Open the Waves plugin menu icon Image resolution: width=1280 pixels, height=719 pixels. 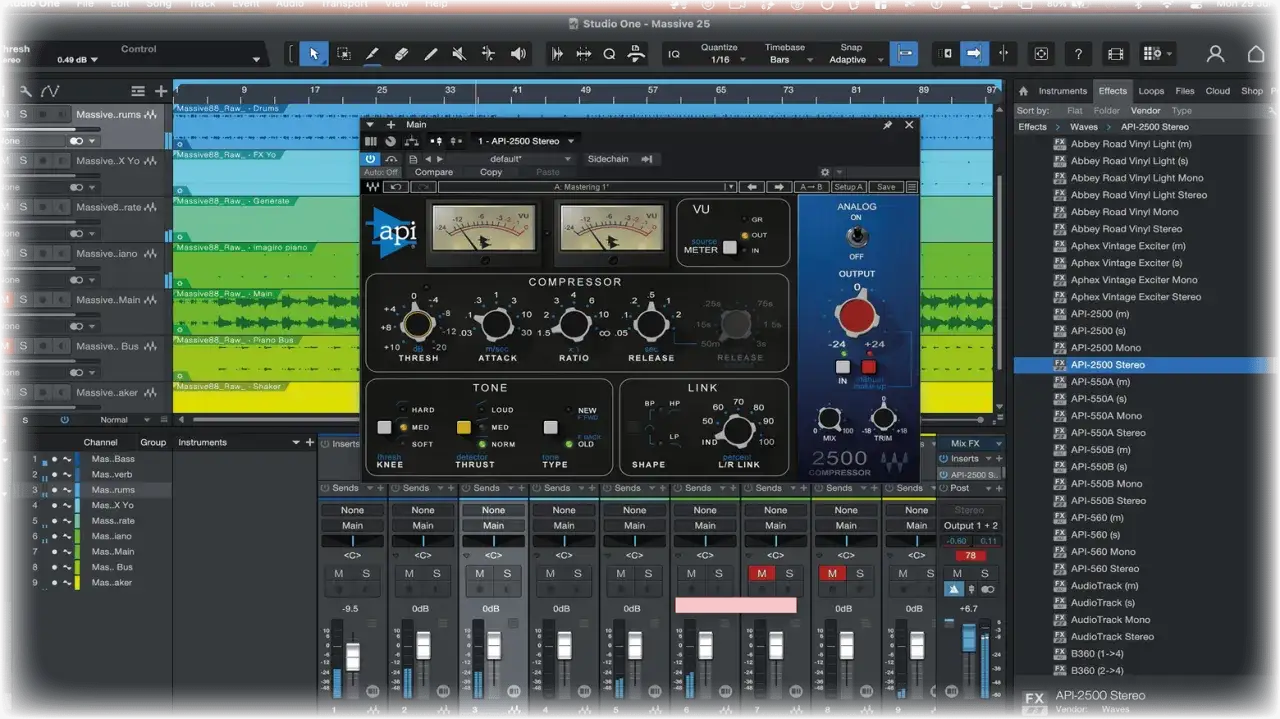911,187
